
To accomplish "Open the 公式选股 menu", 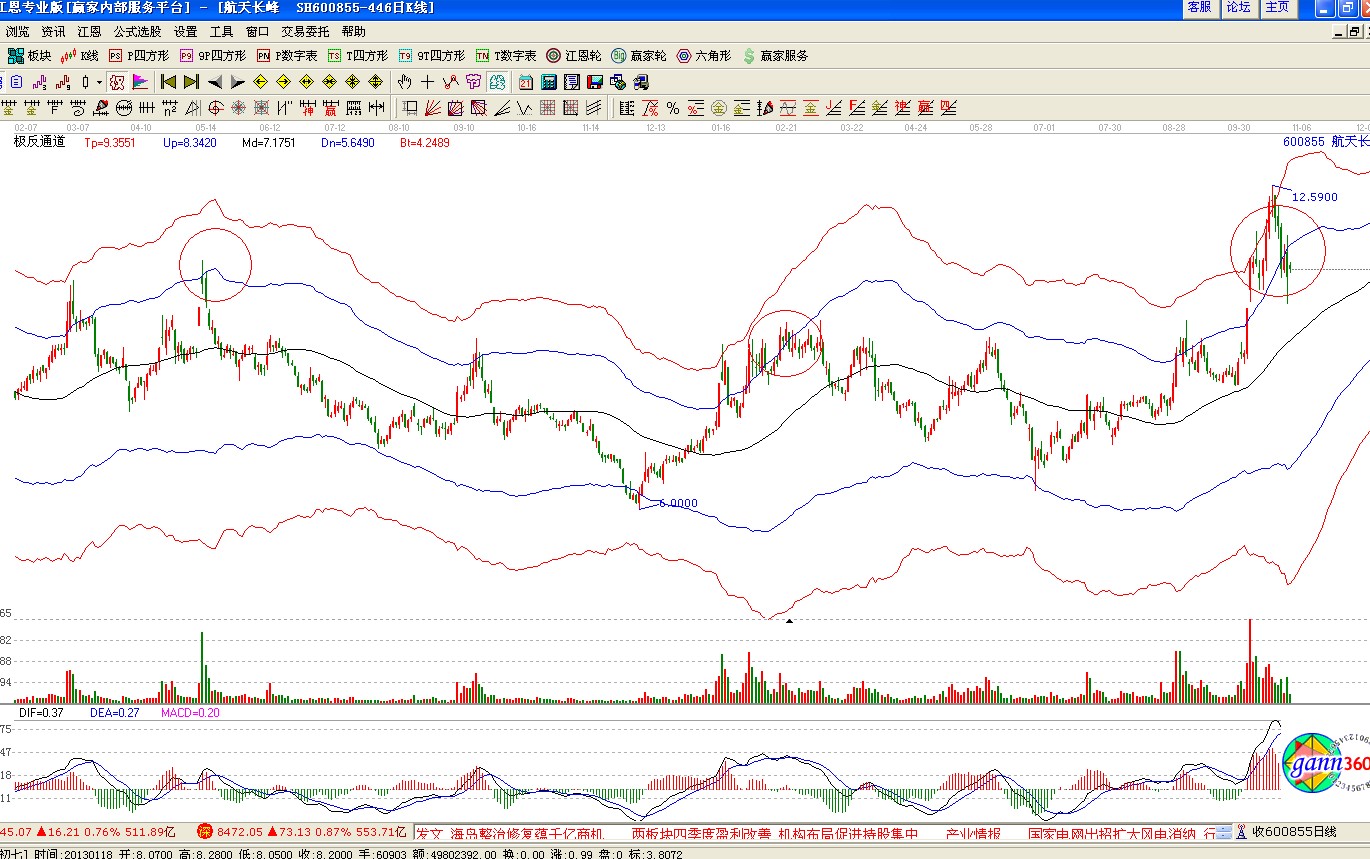I will point(137,32).
